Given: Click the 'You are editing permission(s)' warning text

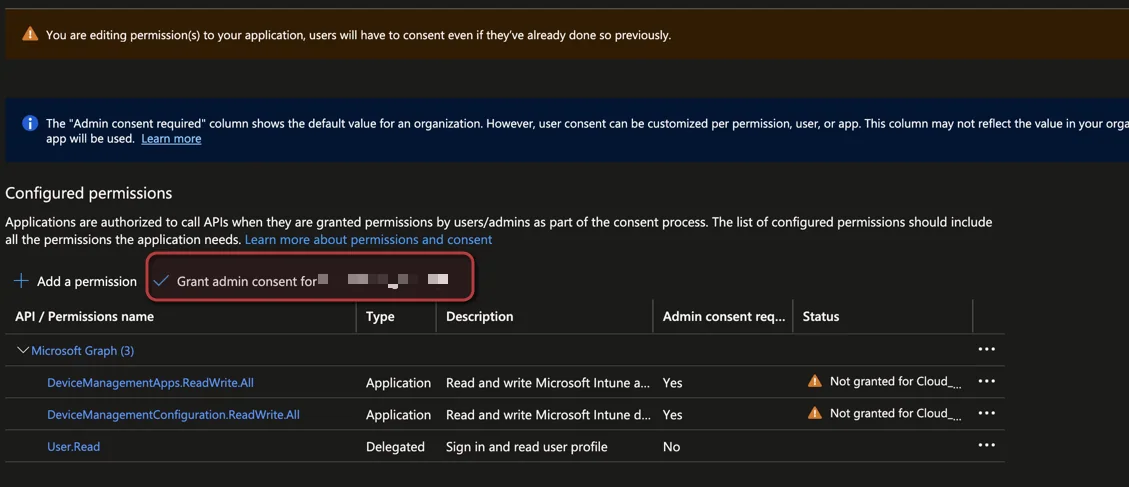Looking at the screenshot, I should [x=359, y=35].
